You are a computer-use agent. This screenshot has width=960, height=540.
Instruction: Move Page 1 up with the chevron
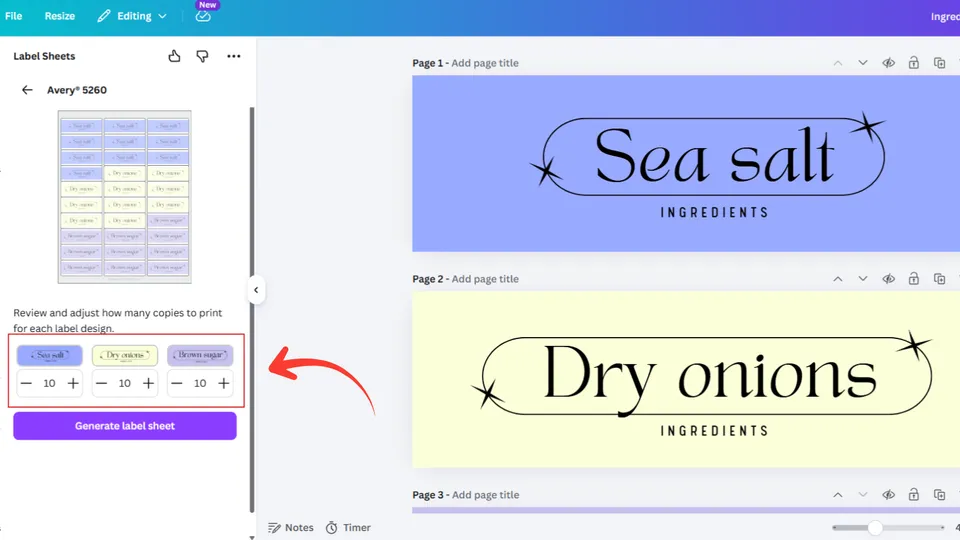[838, 63]
